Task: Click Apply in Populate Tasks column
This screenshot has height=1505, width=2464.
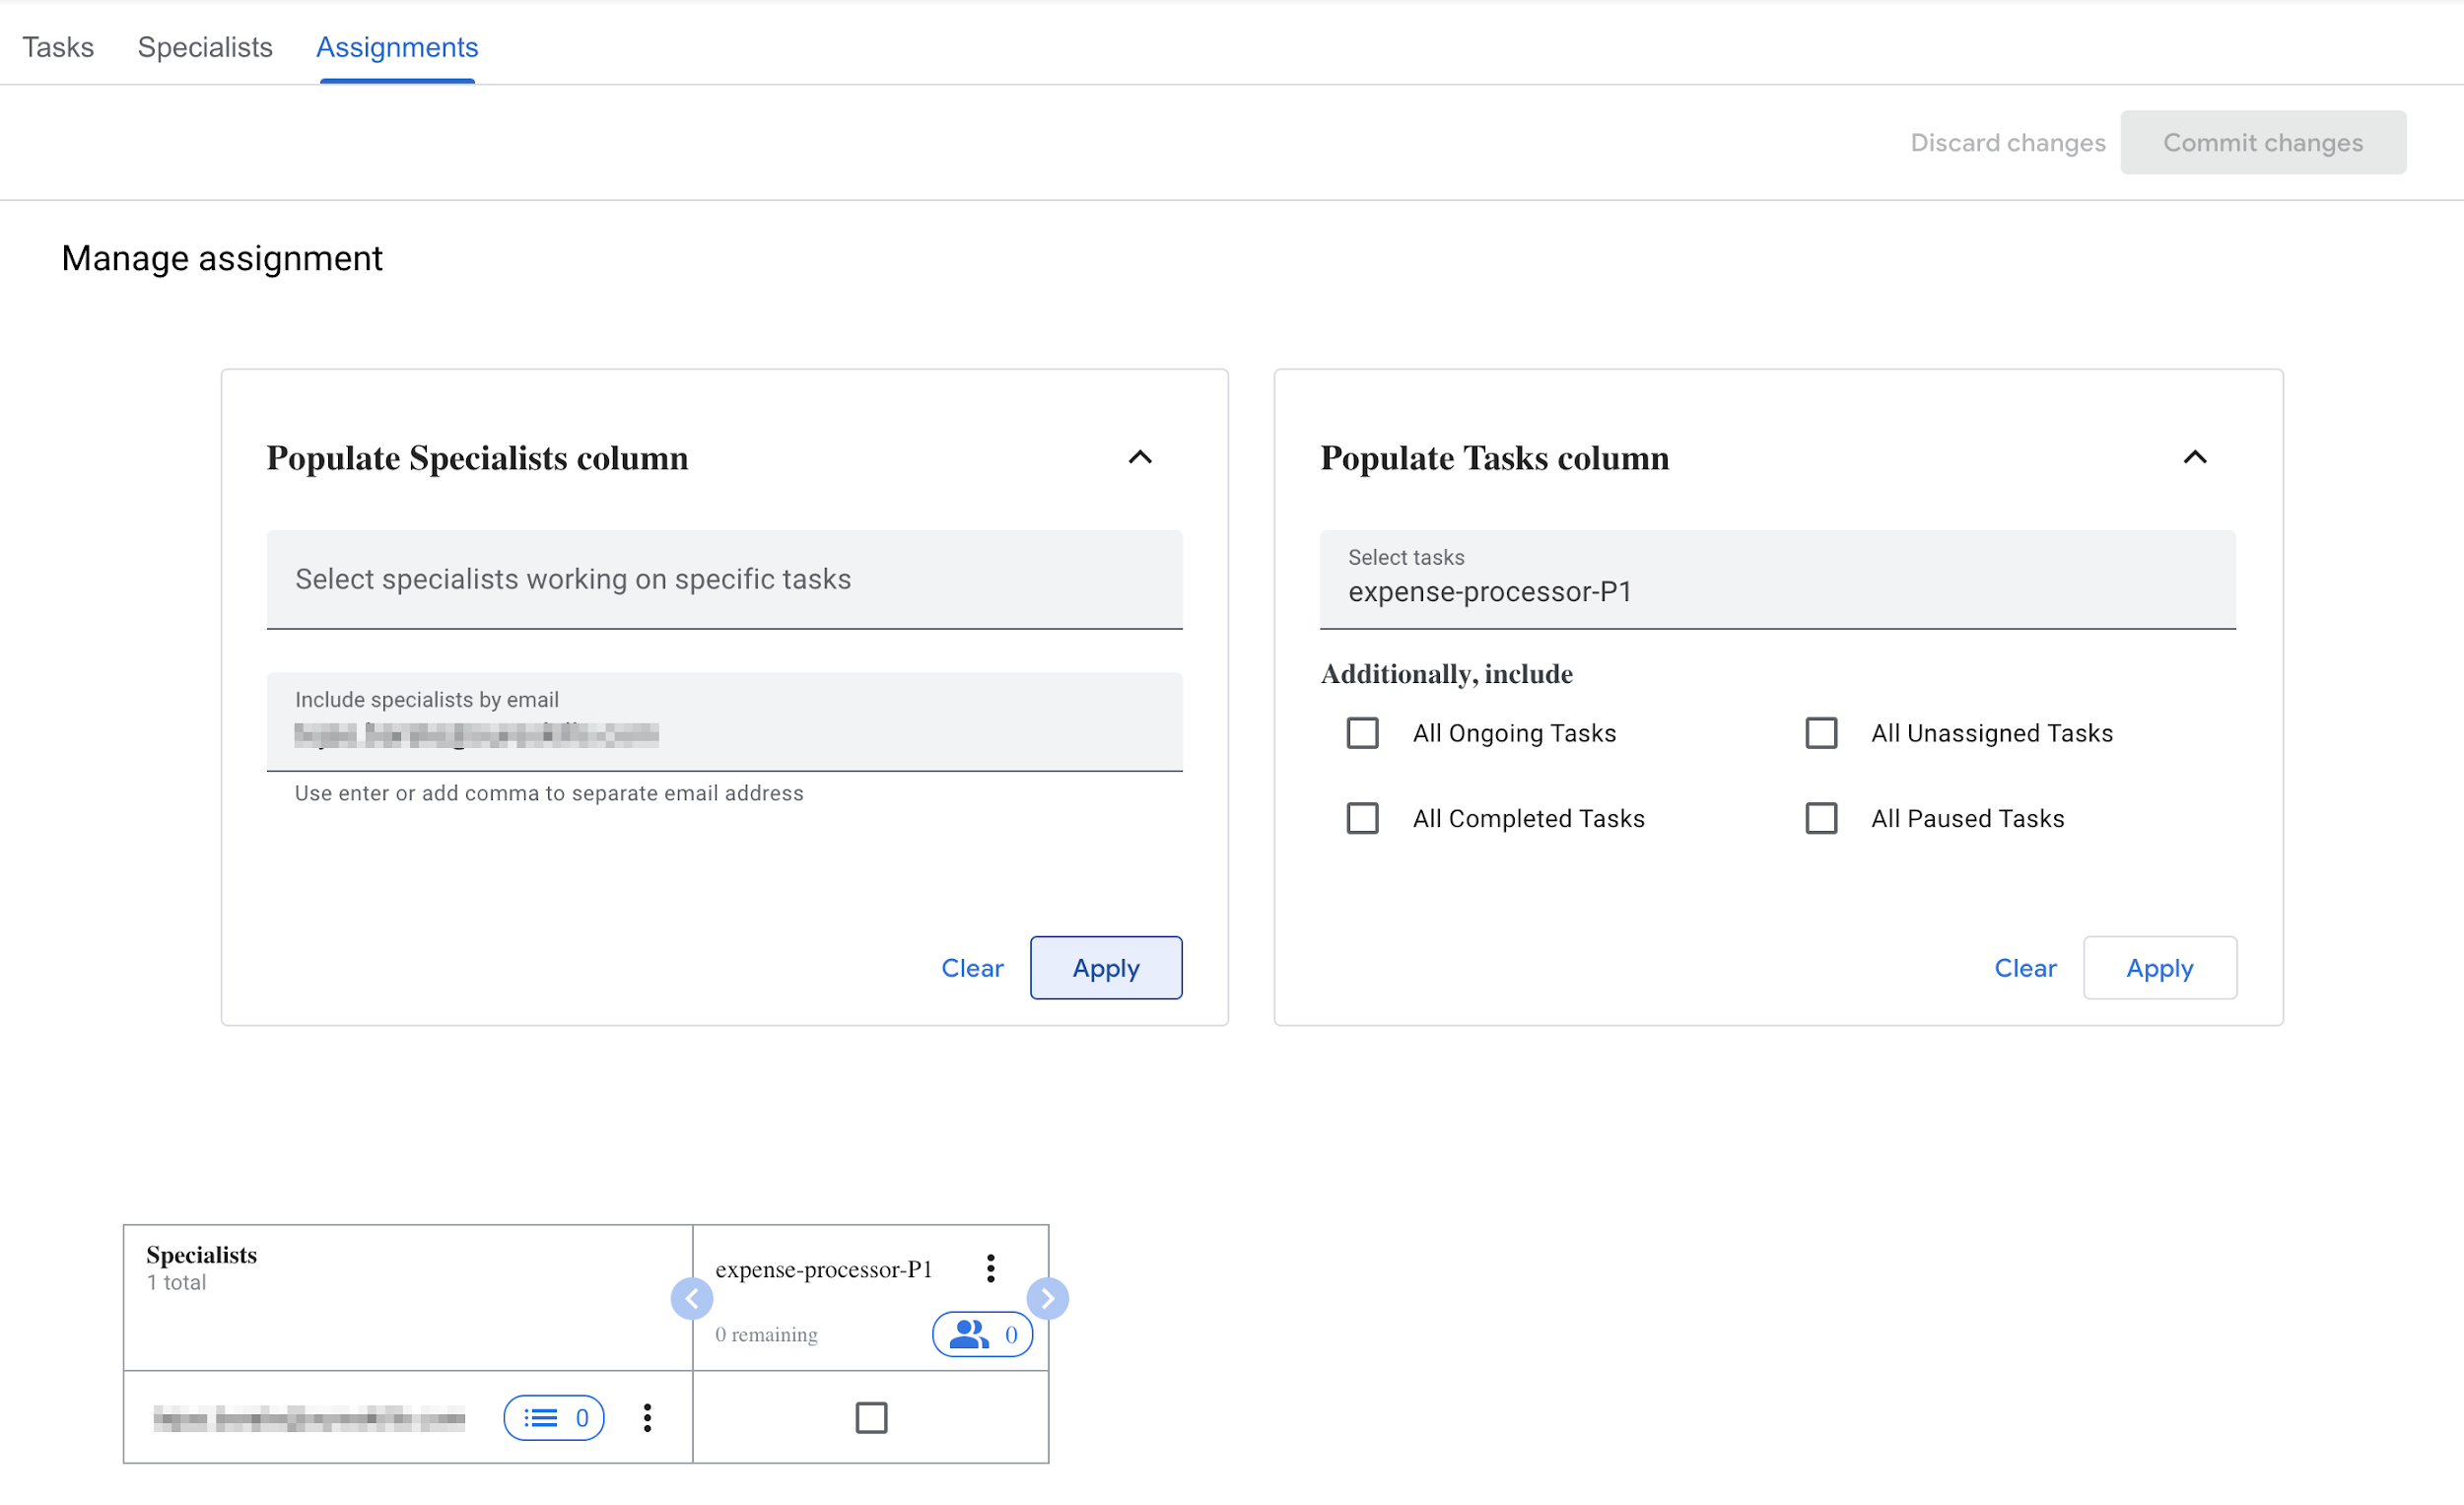Action: [2161, 968]
